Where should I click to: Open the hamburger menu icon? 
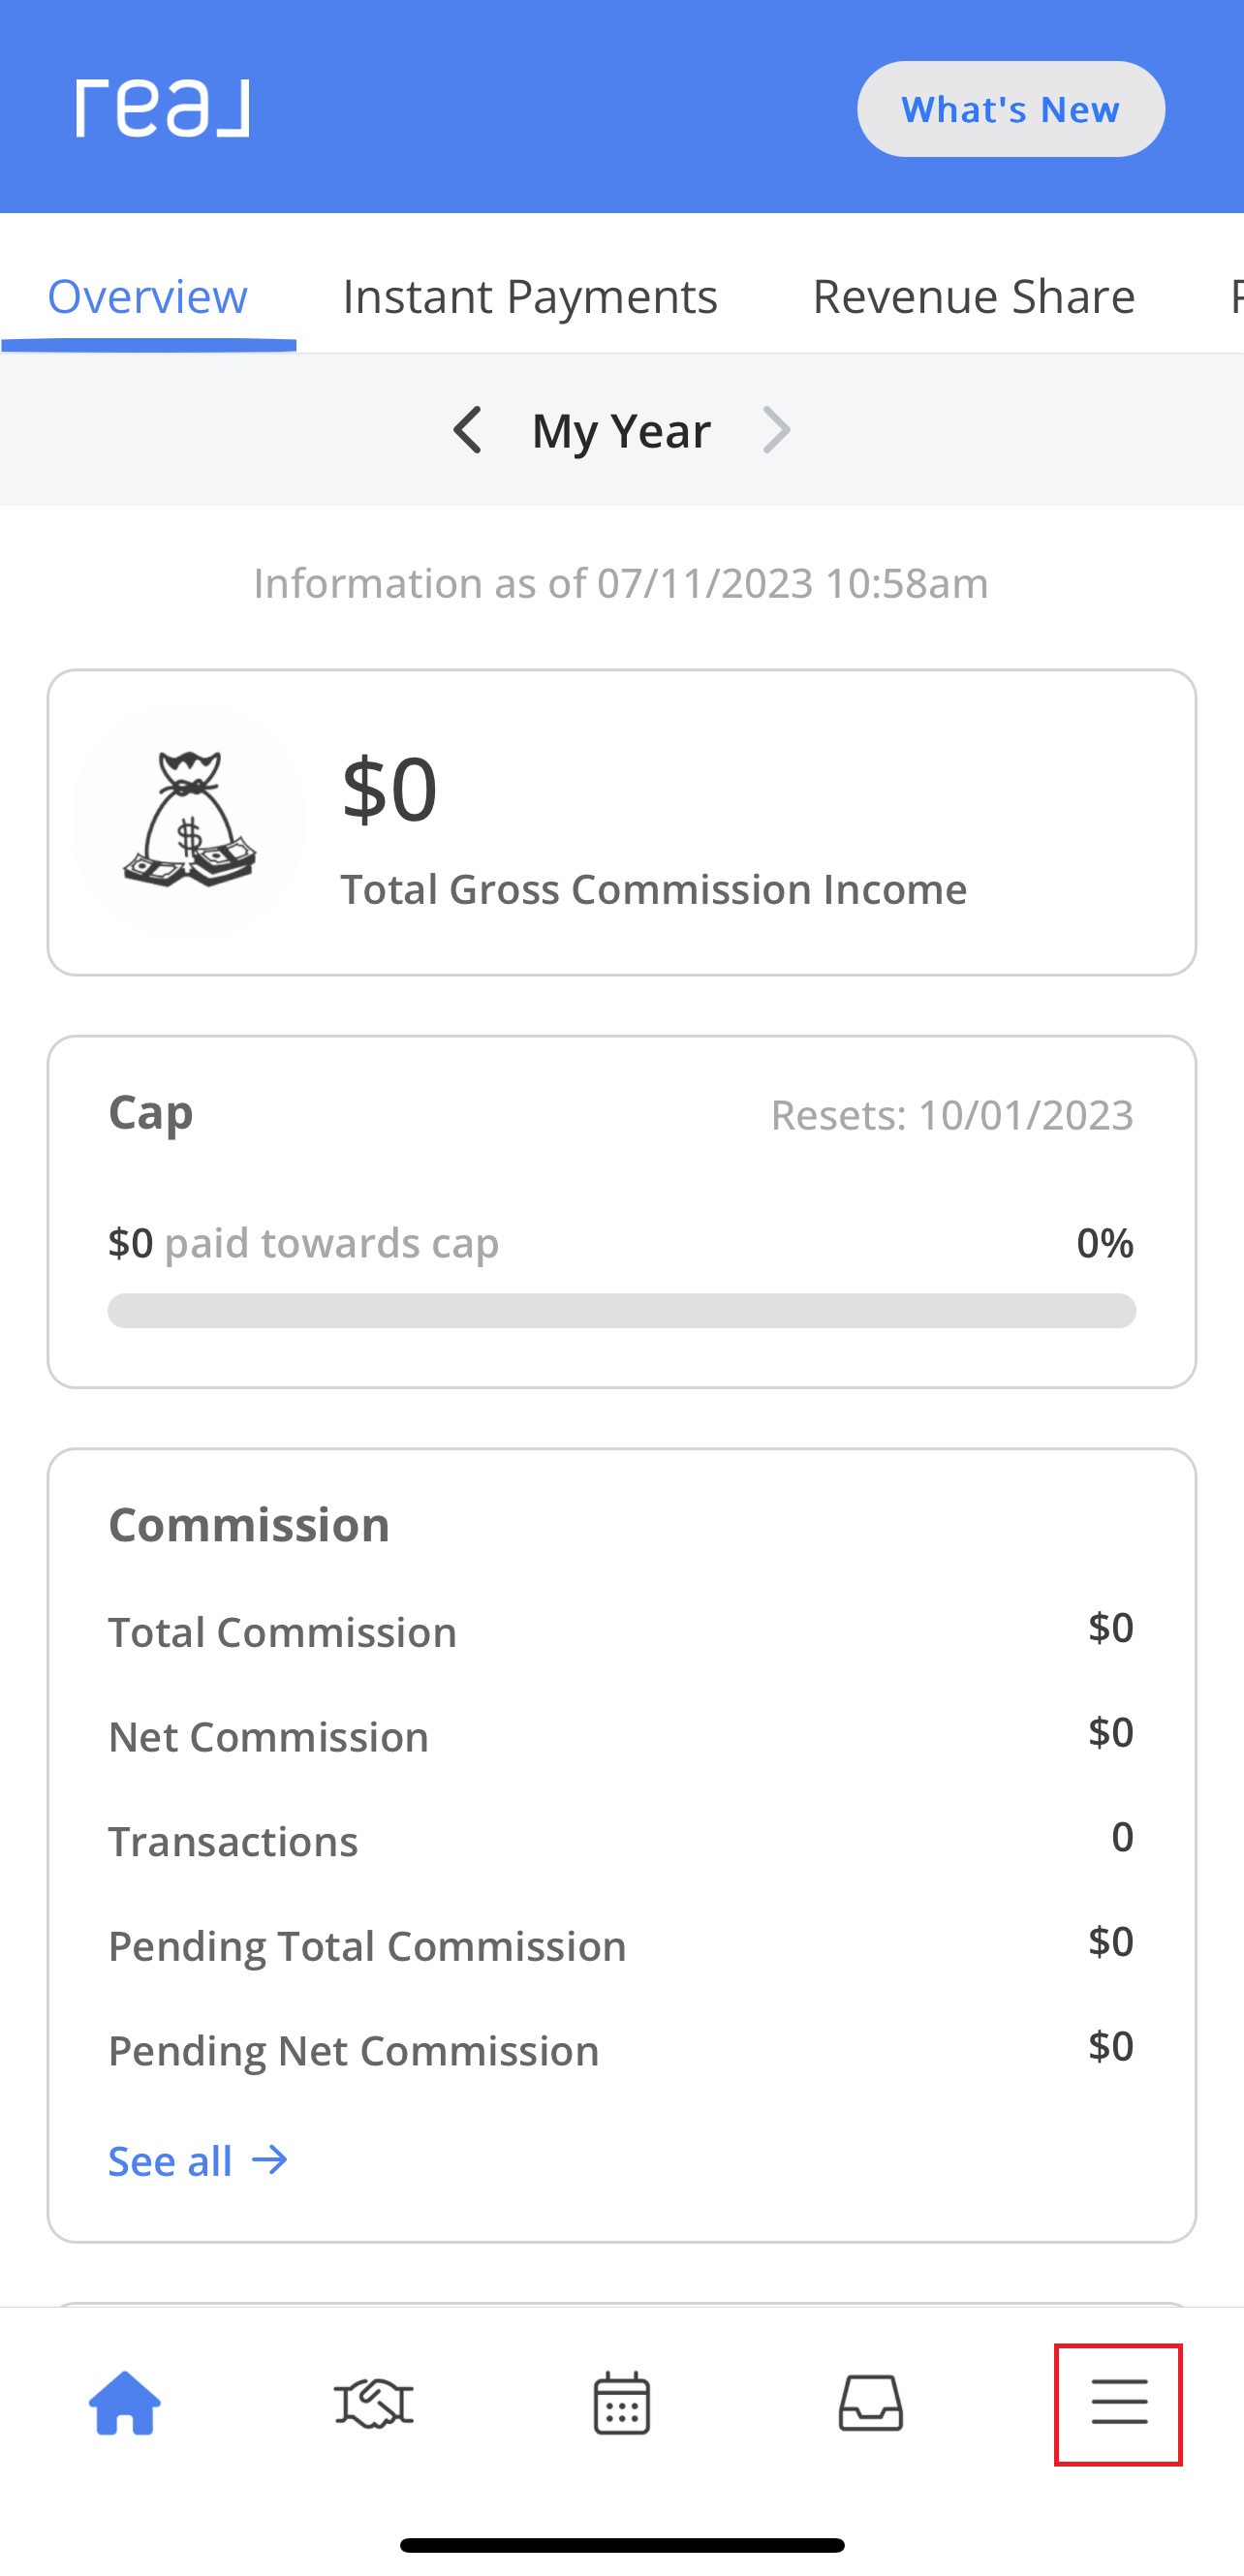pos(1119,2402)
